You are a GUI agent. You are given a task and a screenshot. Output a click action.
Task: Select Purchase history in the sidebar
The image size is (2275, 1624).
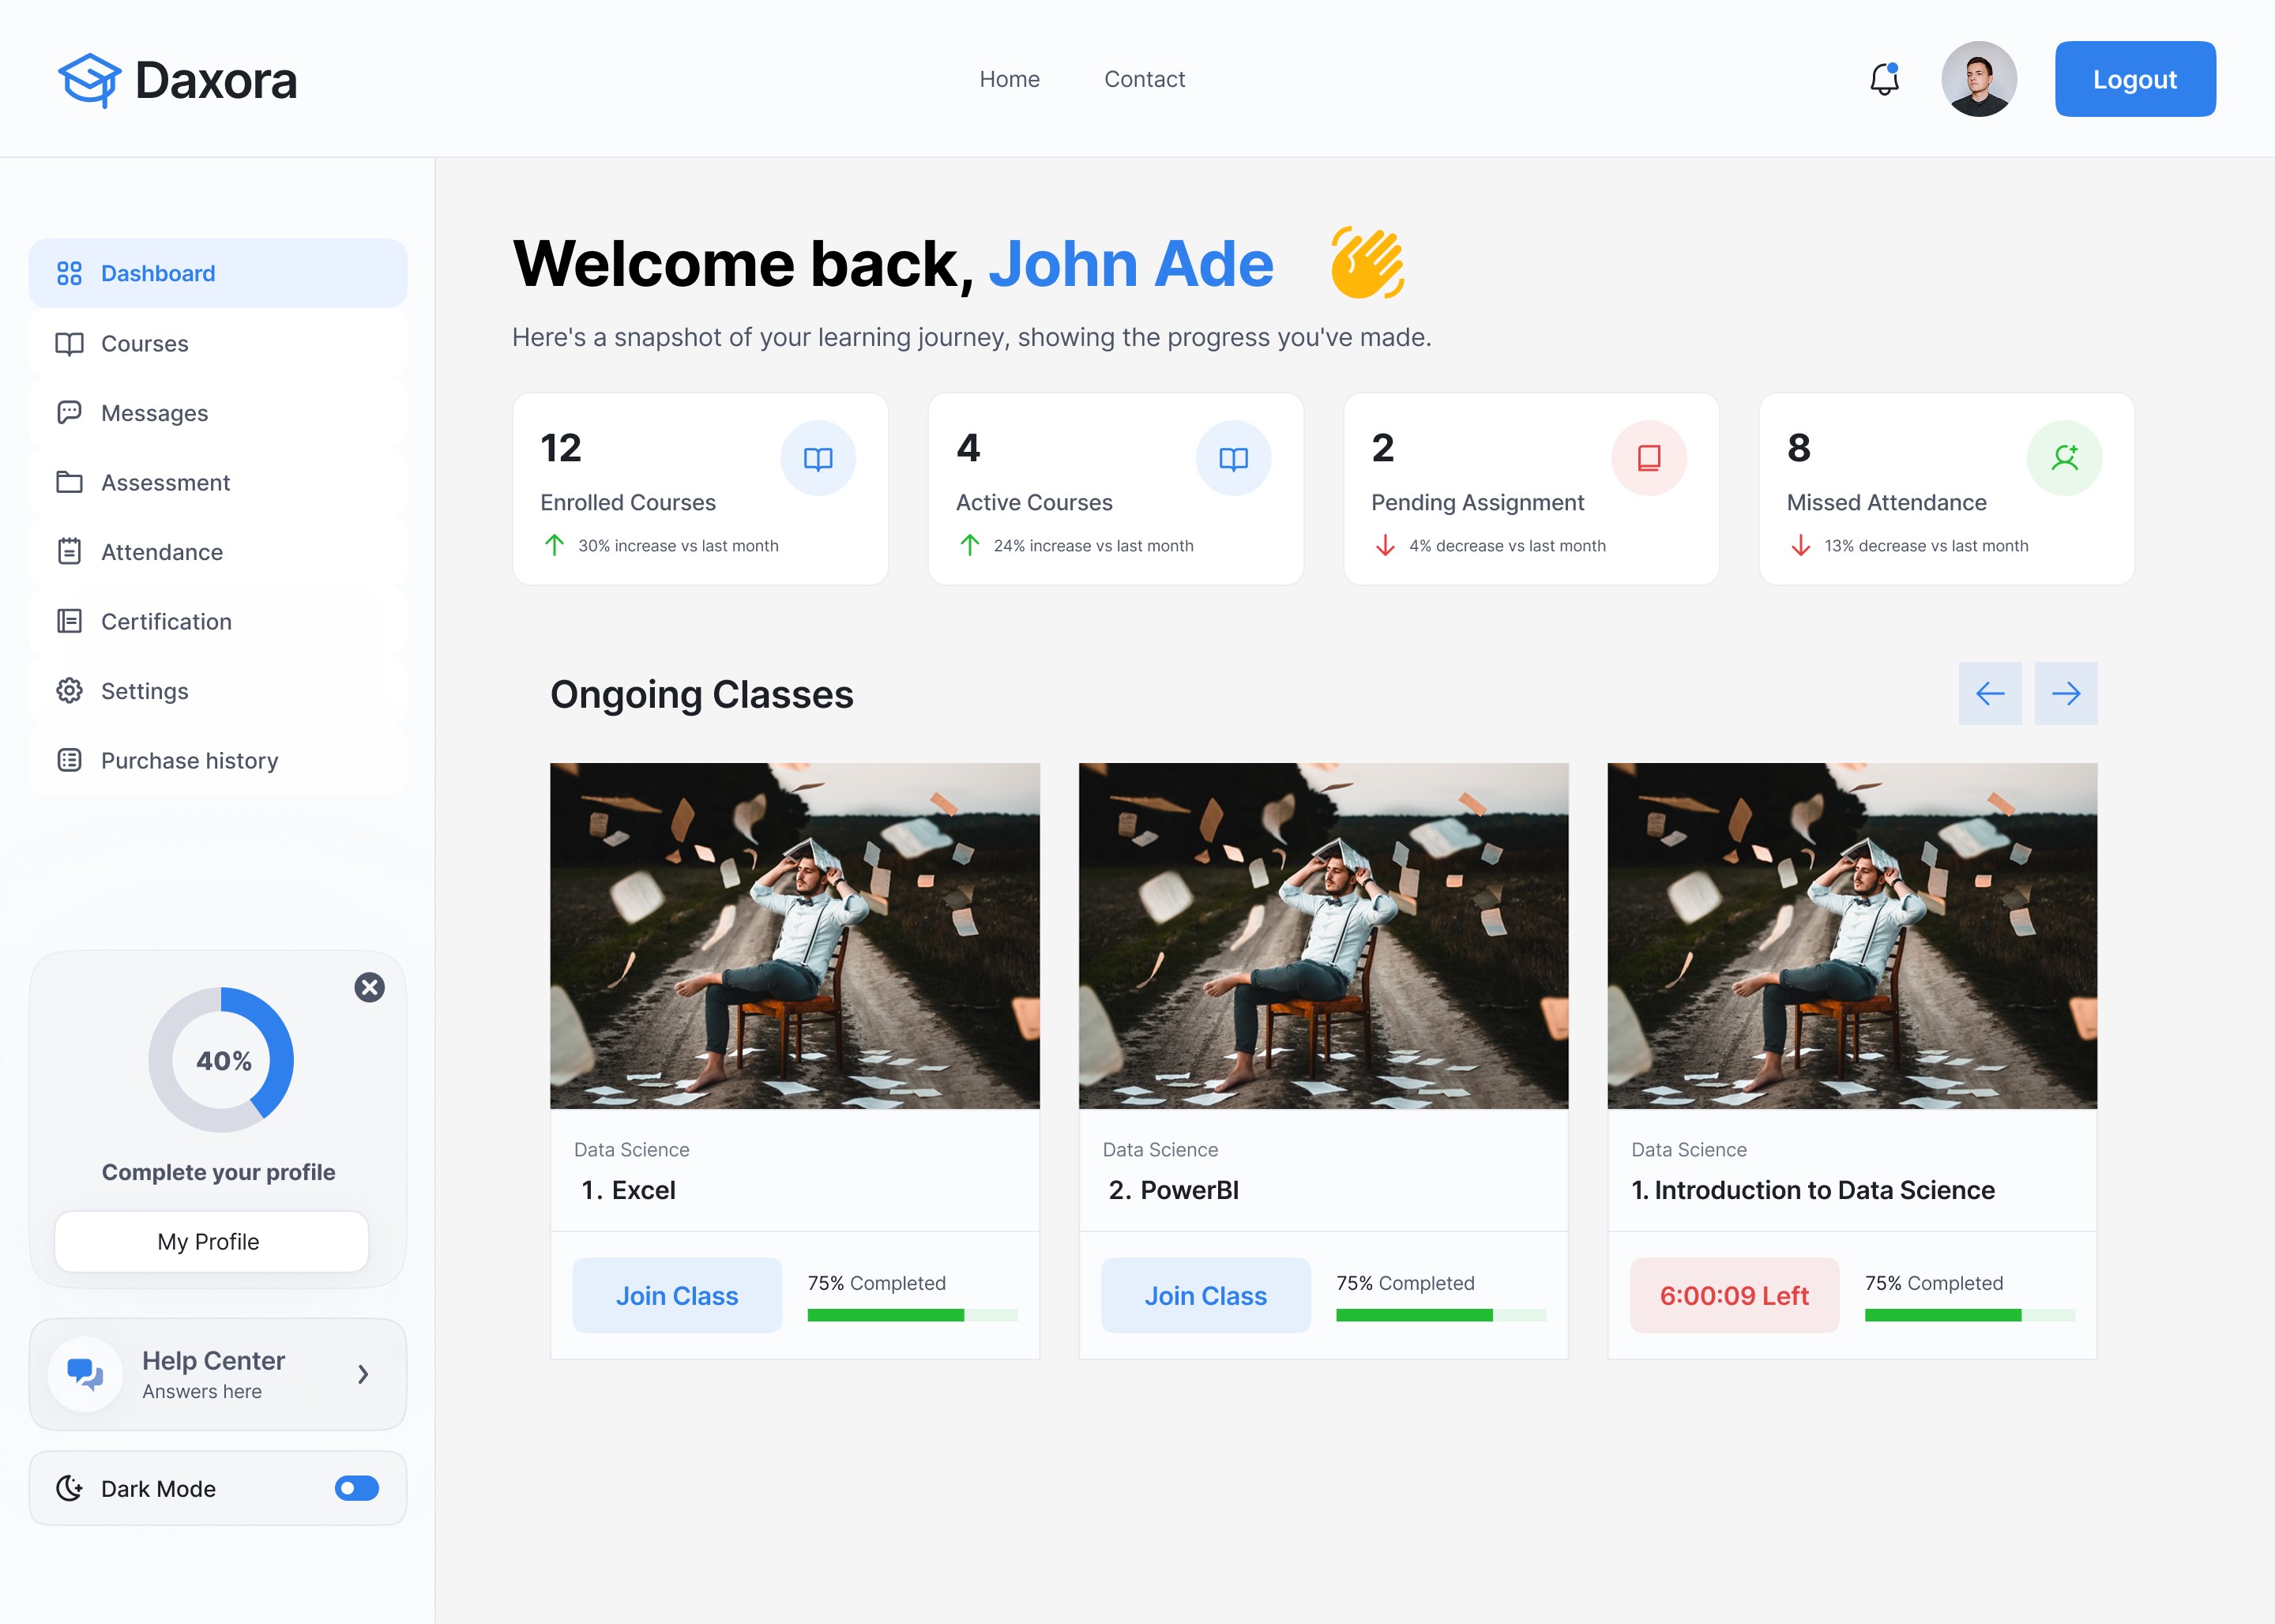(189, 761)
